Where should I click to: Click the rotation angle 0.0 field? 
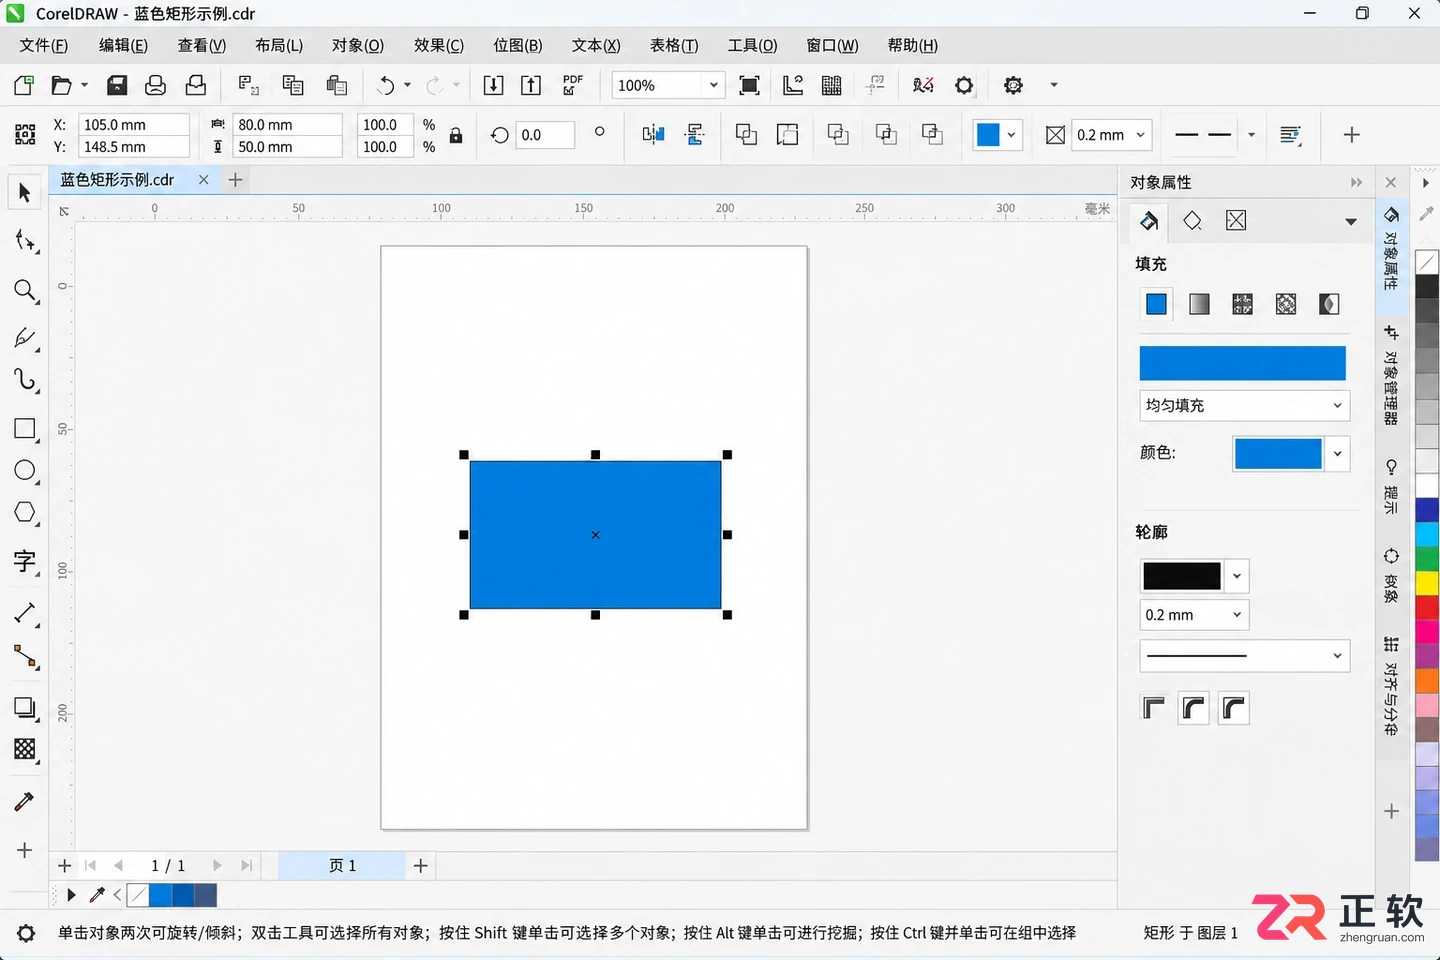coord(545,135)
